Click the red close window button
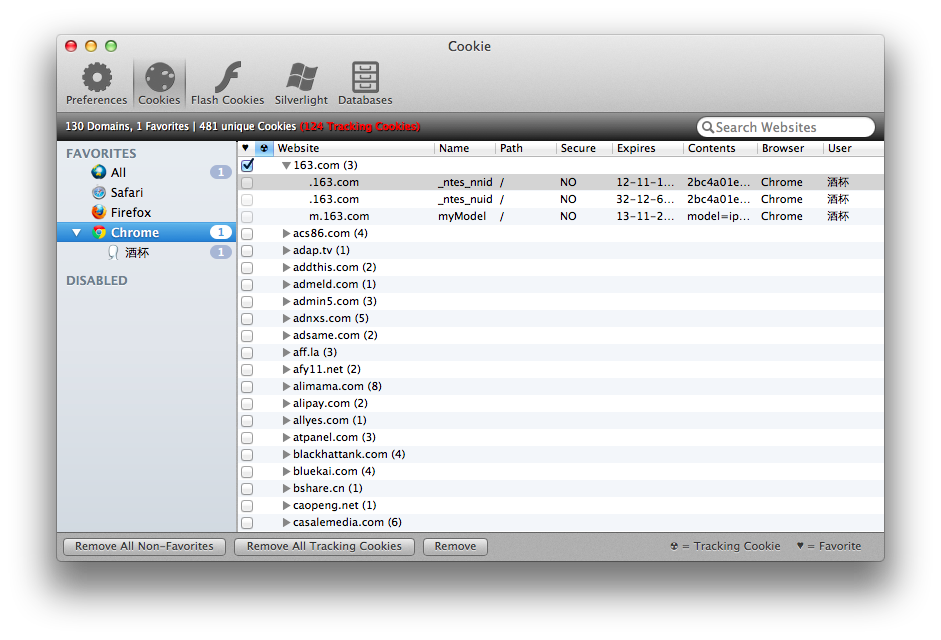The height and width of the screenshot is (640, 941). (71, 46)
